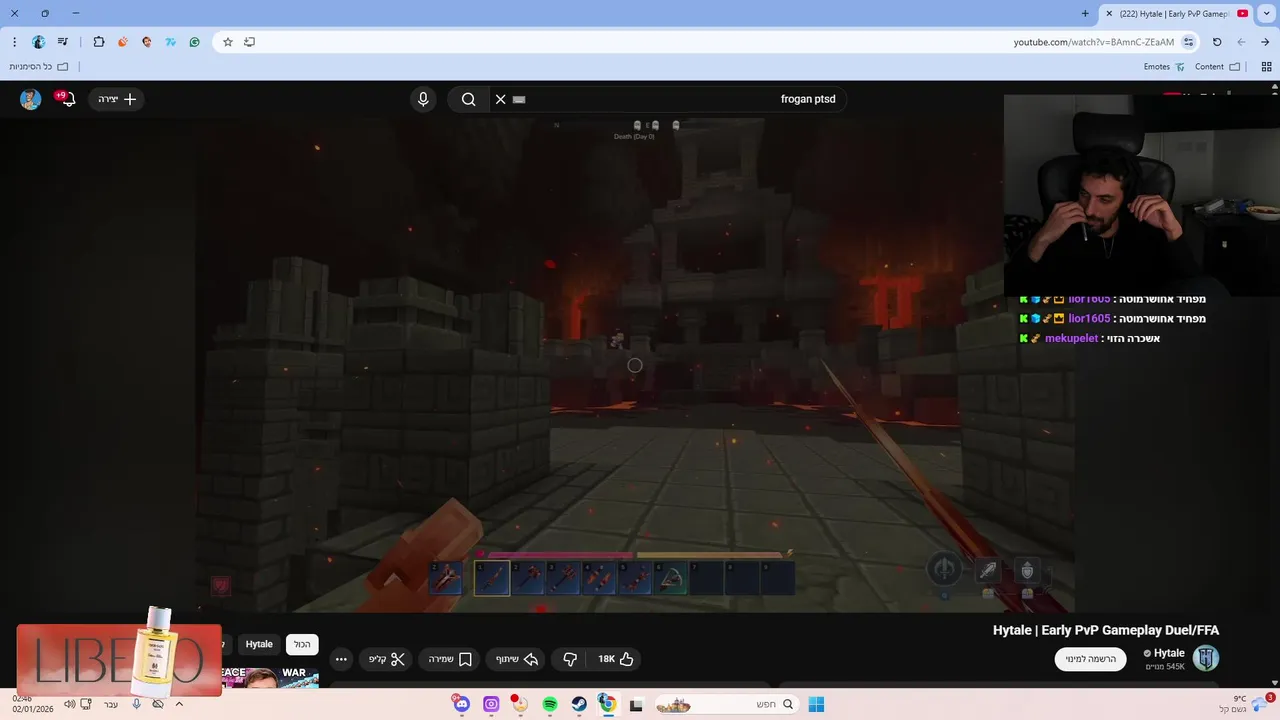Image resolution: width=1280 pixels, height=720 pixels.
Task: Open the weather widget on taskbar
Action: pyautogui.click(x=1244, y=704)
